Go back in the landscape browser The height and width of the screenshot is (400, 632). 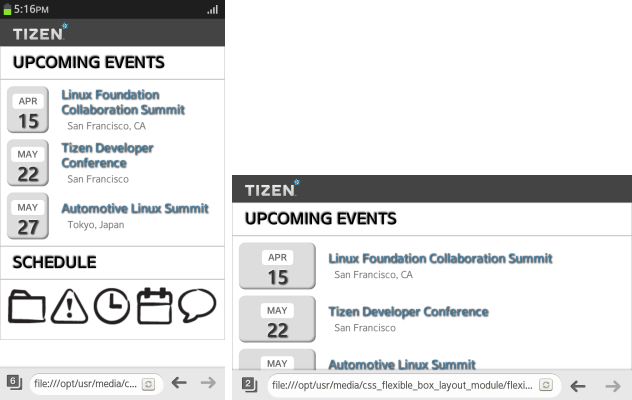578,384
